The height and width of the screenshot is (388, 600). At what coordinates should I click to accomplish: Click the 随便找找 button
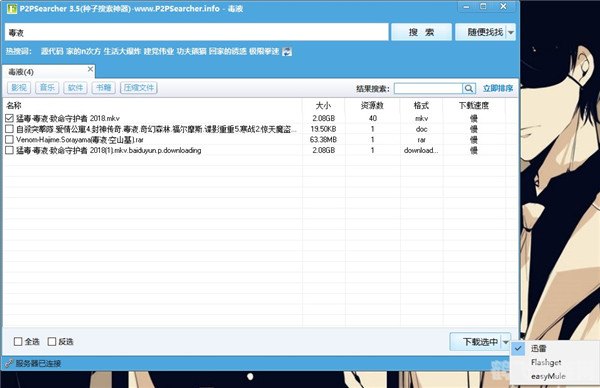pos(485,33)
